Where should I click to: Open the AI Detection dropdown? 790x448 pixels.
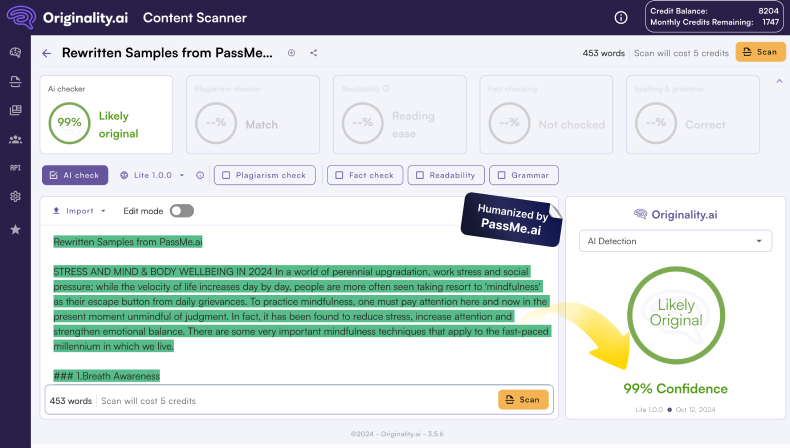coord(675,241)
